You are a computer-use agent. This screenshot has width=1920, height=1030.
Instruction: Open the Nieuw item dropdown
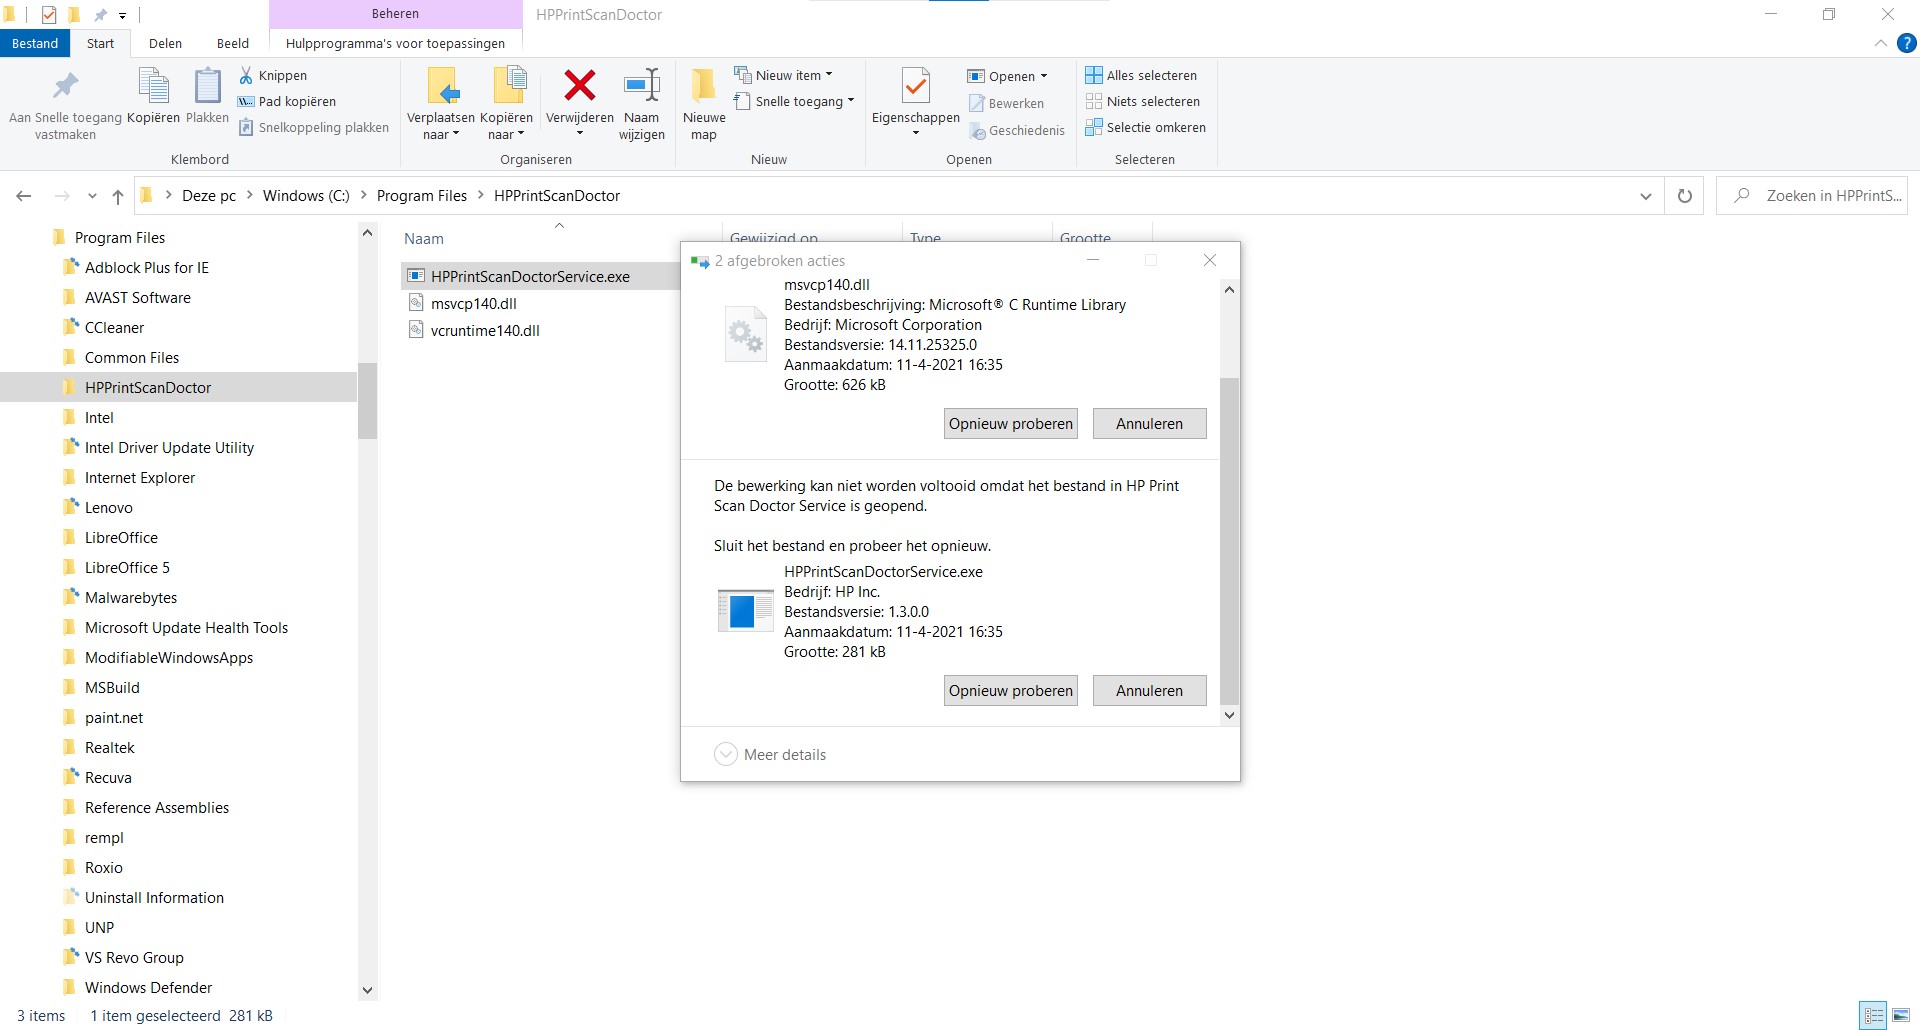[x=783, y=75]
